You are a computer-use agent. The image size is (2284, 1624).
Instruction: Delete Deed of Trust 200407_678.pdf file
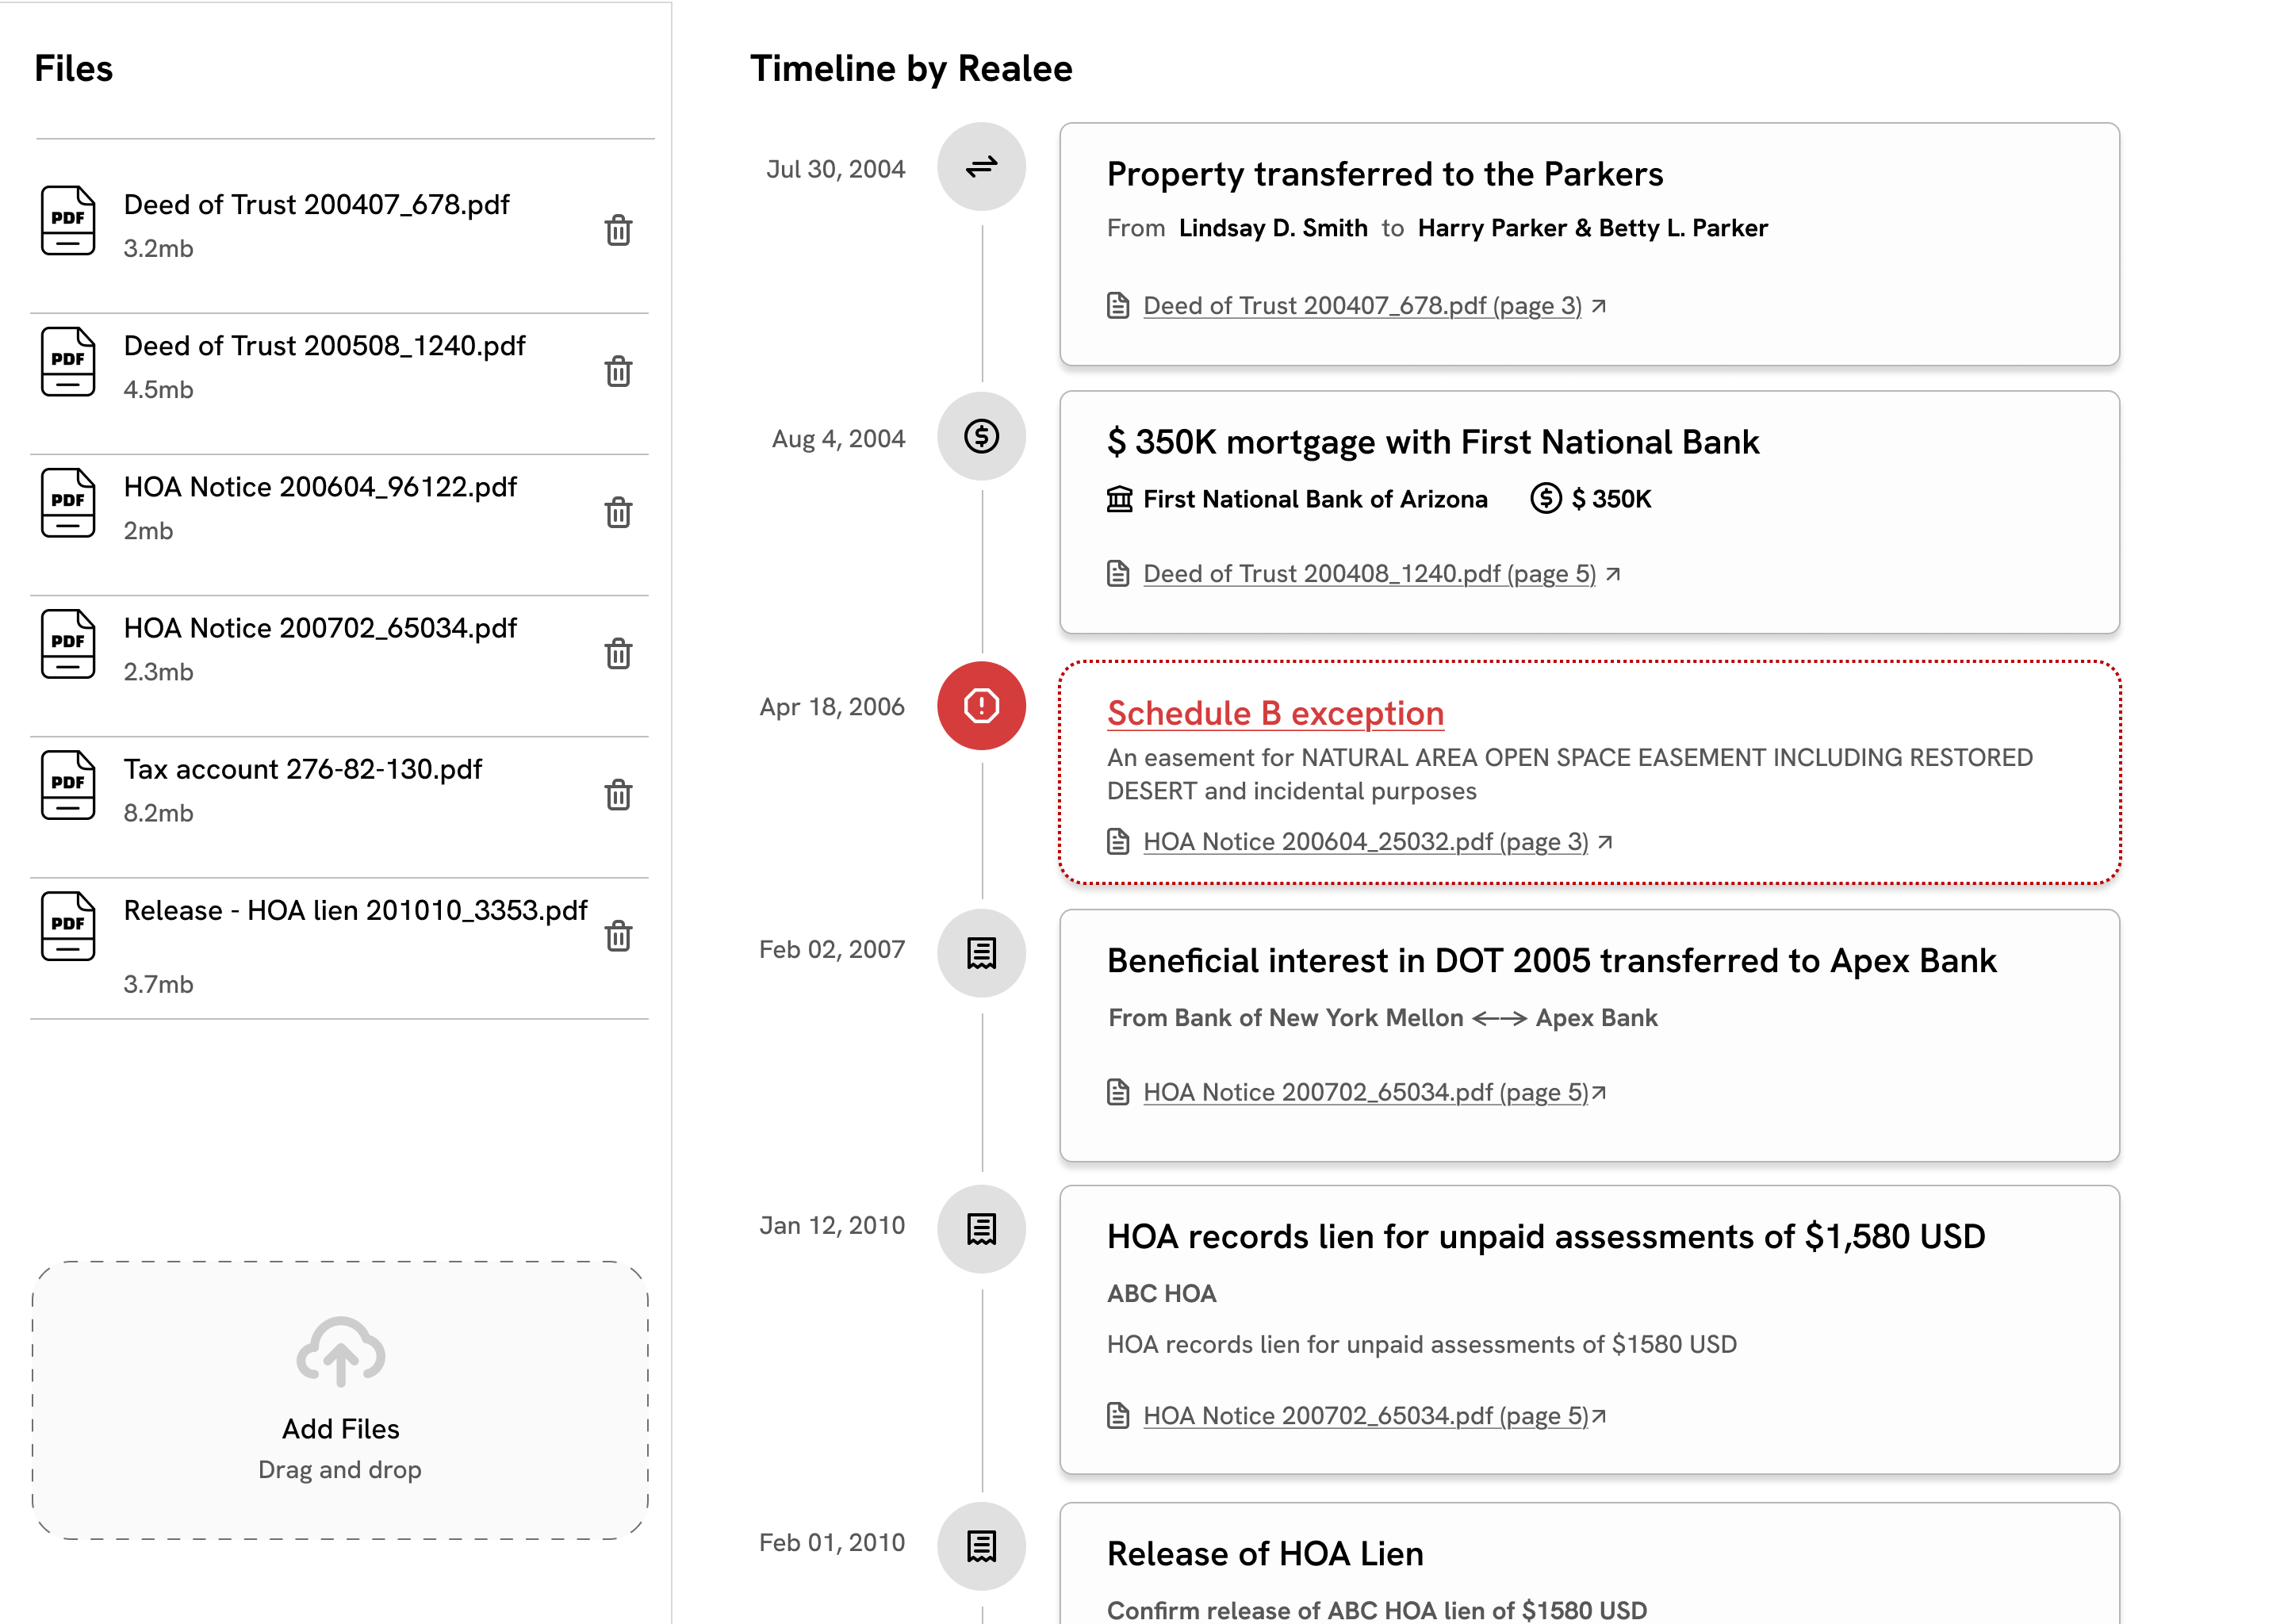tap(618, 230)
